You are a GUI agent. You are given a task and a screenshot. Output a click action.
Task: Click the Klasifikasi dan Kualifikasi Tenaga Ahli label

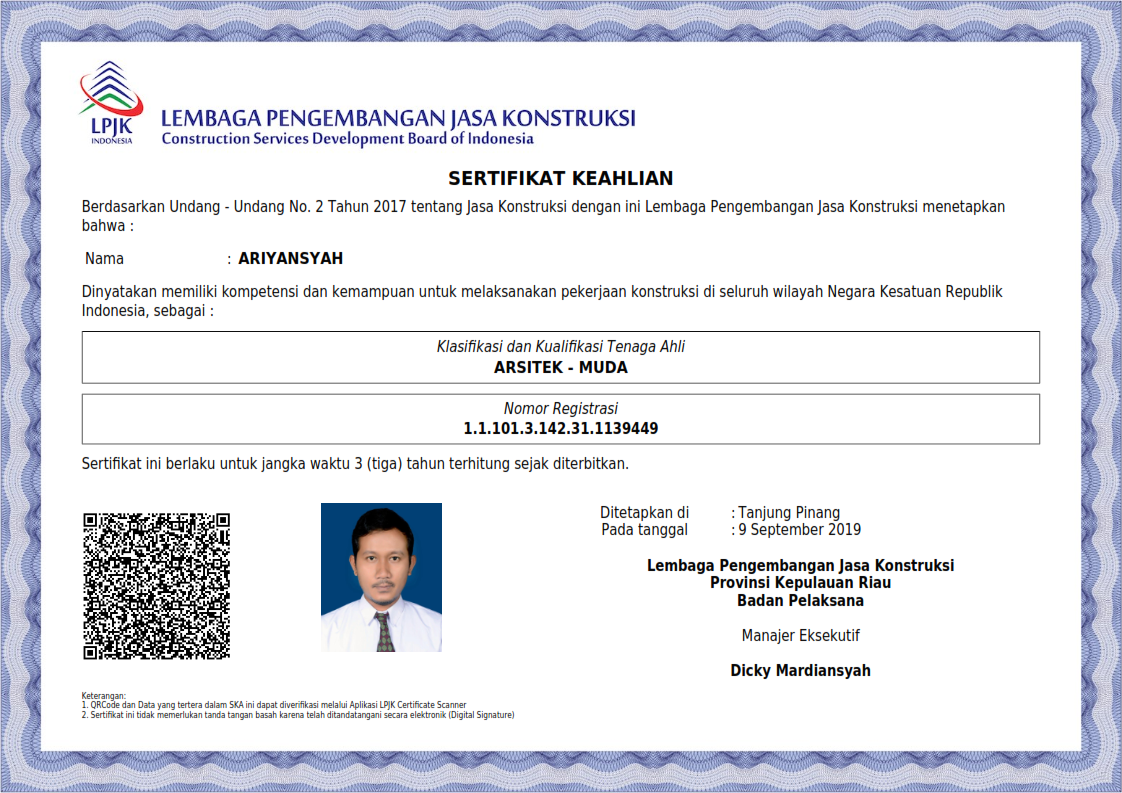560,347
